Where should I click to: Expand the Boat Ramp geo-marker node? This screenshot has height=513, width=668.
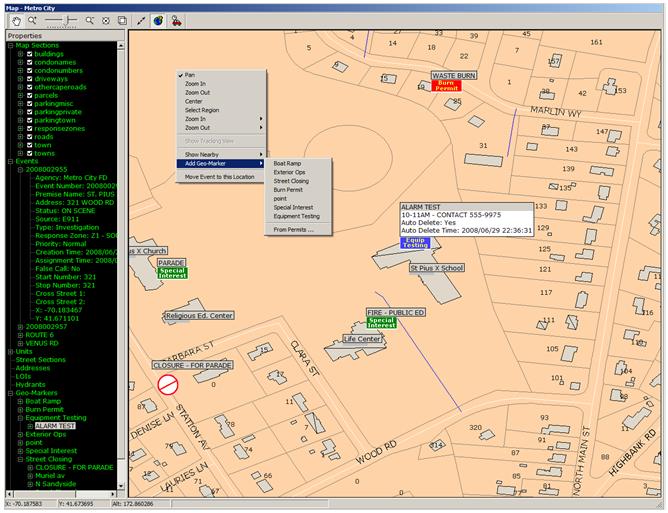[20, 401]
